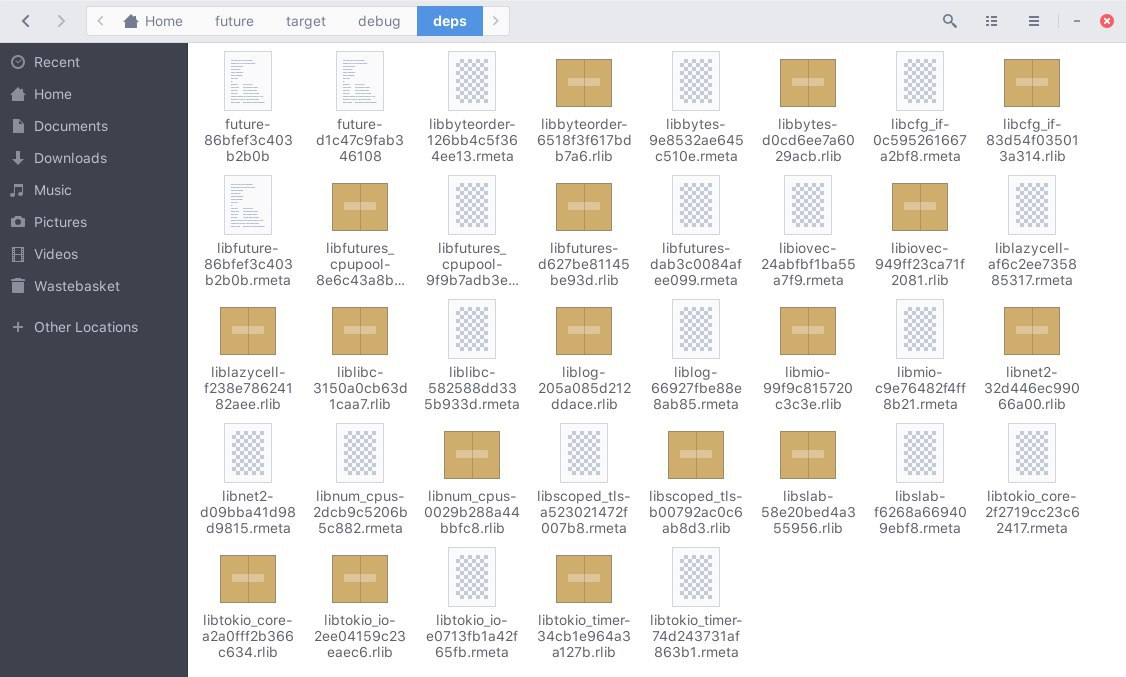This screenshot has width=1126, height=677.
Task: Expand path bar with left chevron
Action: 101,21
